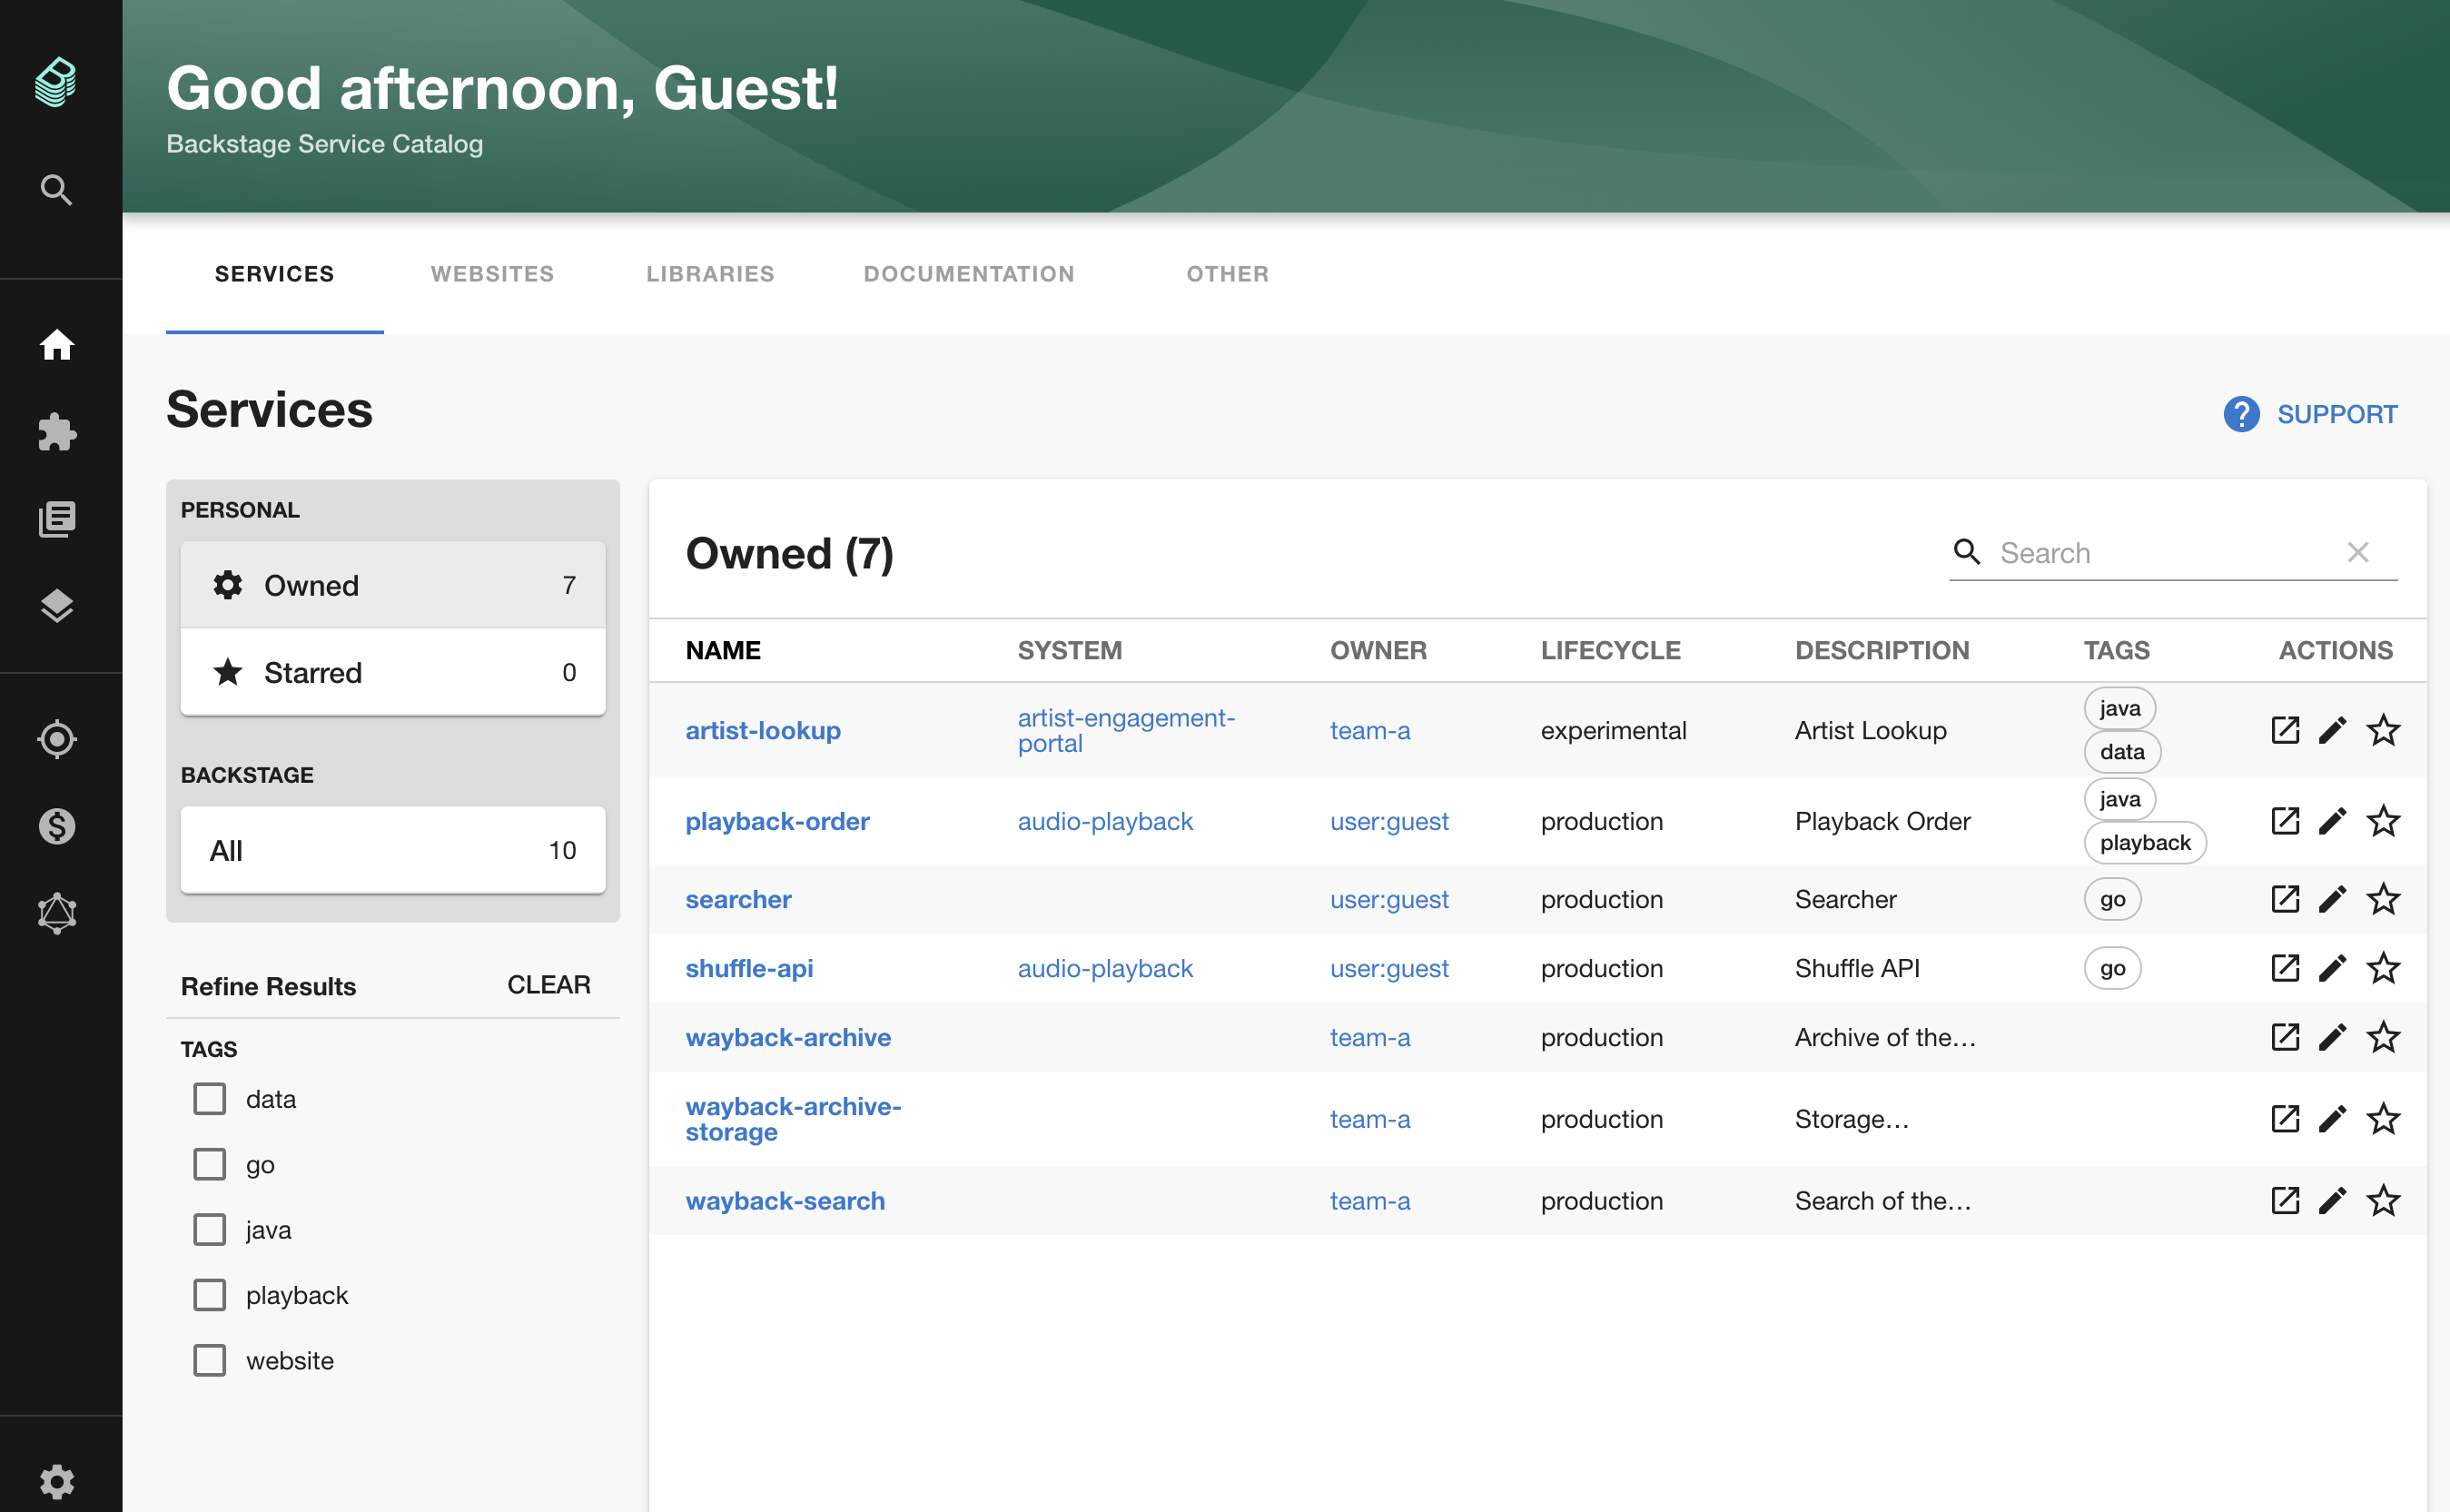Click the CLEAR refine results button
Viewport: 2450px width, 1512px height.
point(548,985)
